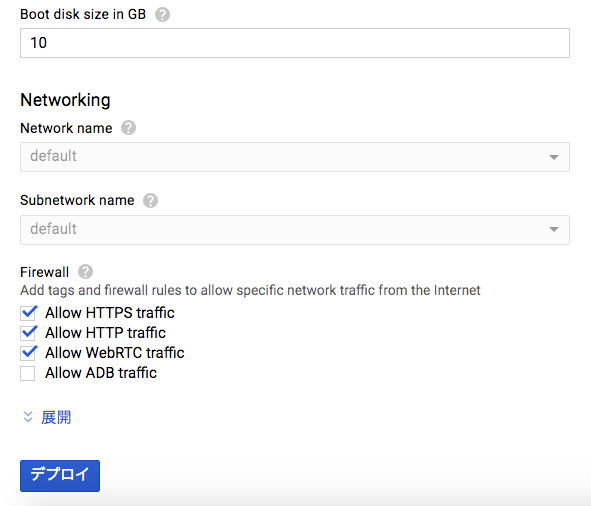Click the Allow HTTPS traffic label

[110, 313]
